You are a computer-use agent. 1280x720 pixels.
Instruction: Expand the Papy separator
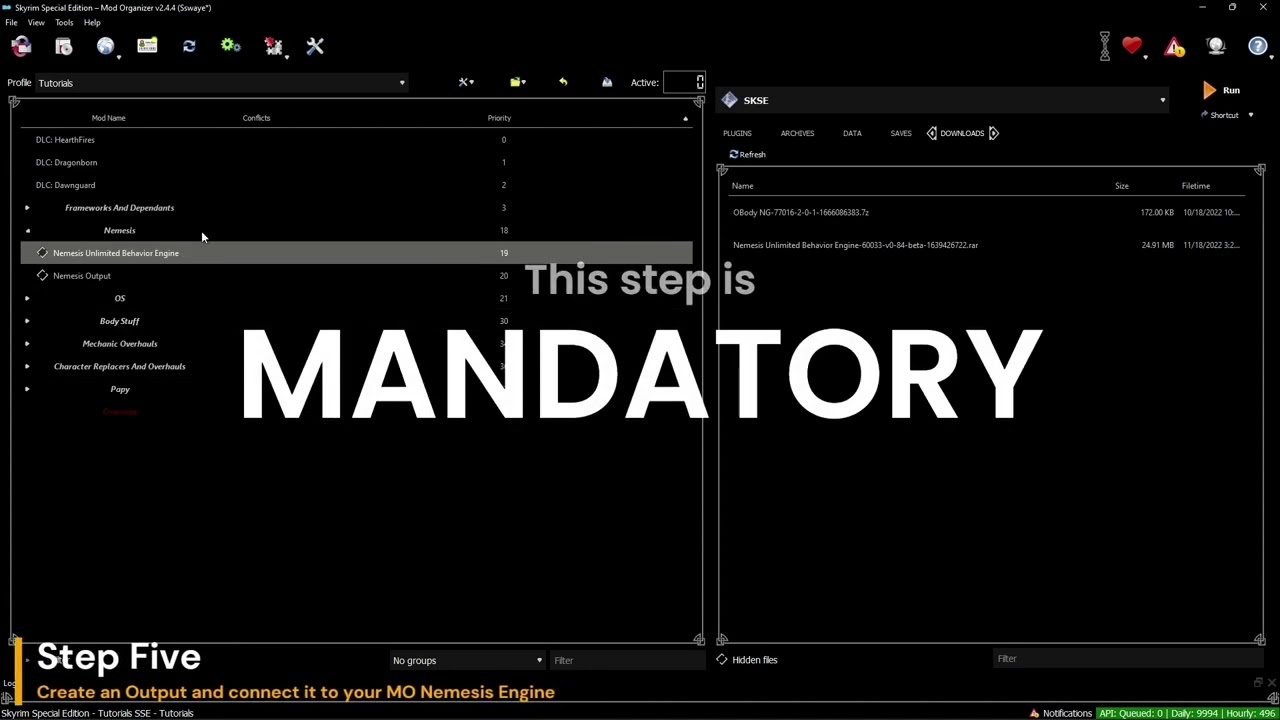(x=27, y=389)
